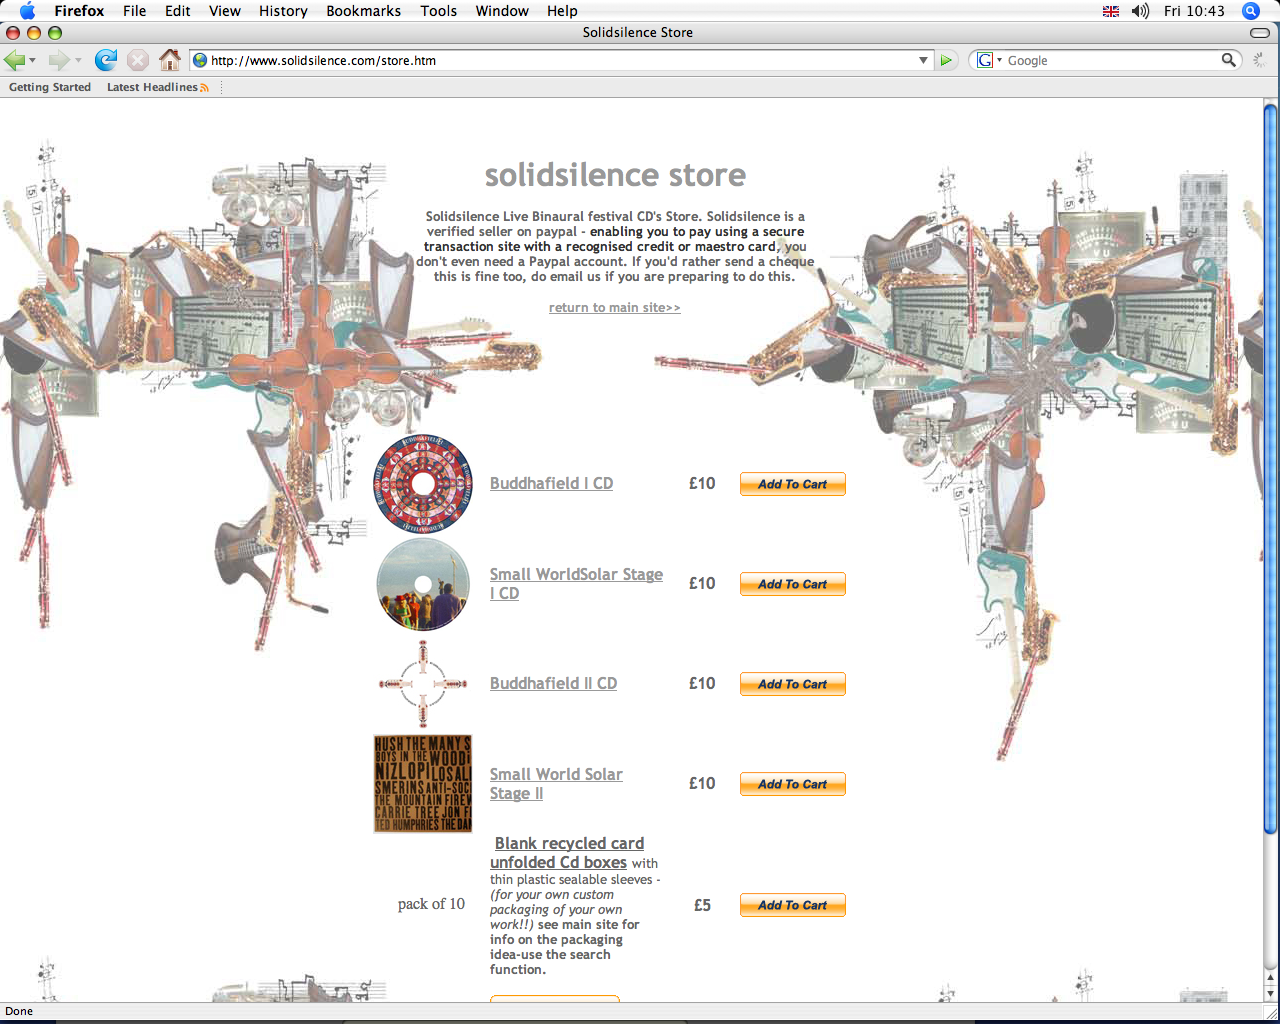The height and width of the screenshot is (1024, 1280).
Task: Click the address bar URL field
Action: coord(560,60)
